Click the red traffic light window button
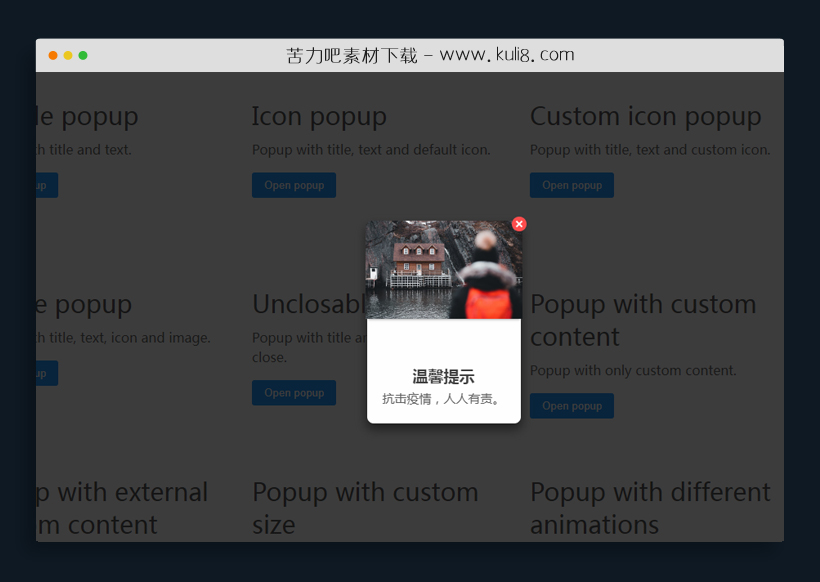Screen dimensions: 820x582 tap(52, 55)
